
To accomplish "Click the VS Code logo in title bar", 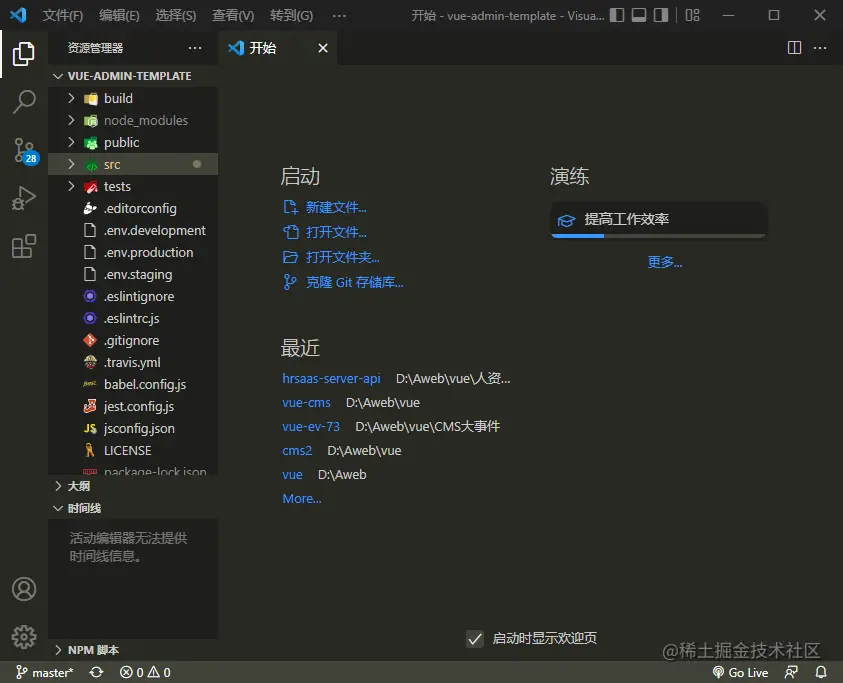I will [x=18, y=15].
